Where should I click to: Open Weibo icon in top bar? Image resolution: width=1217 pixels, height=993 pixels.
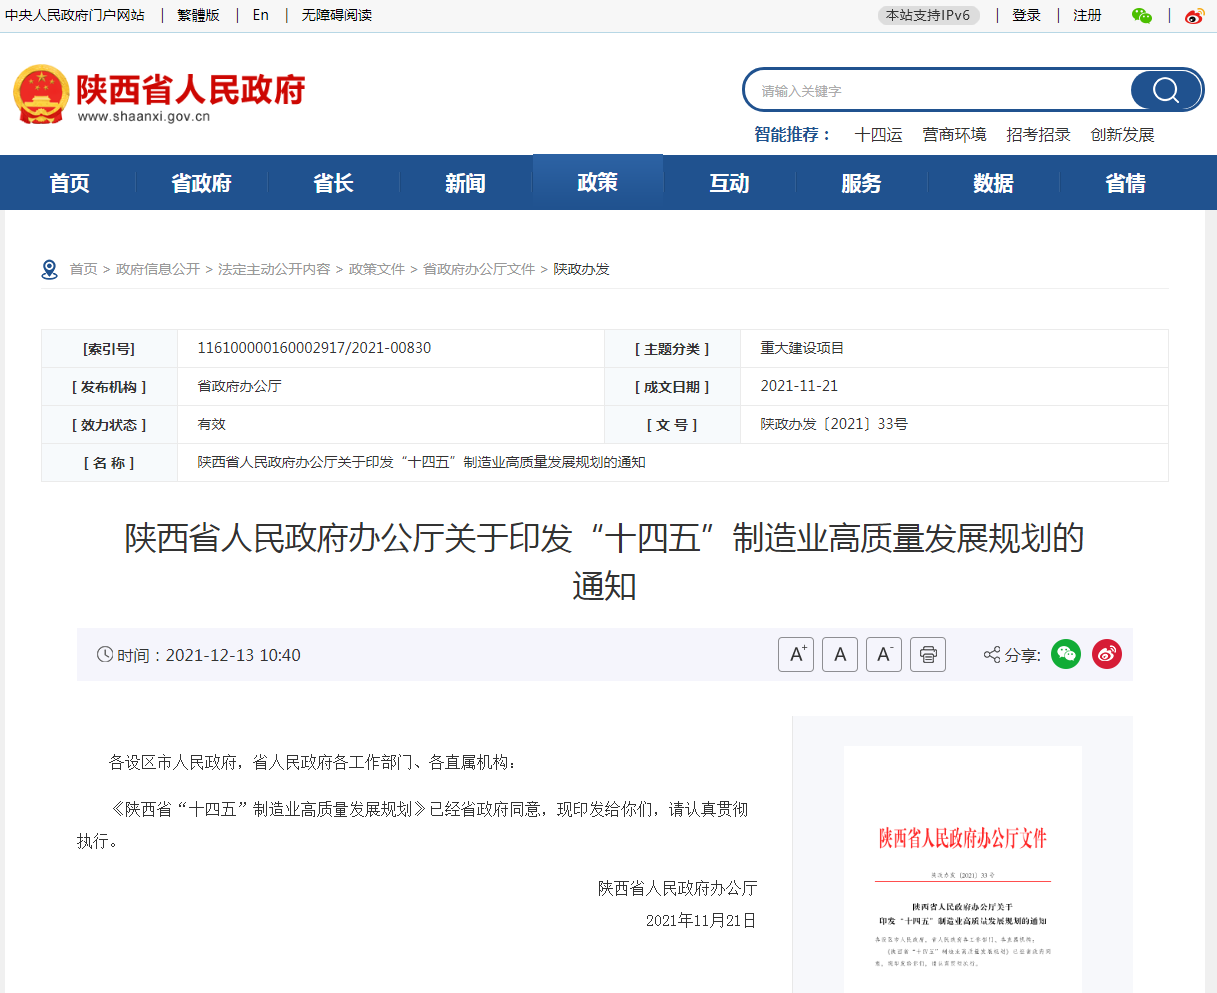(x=1194, y=16)
